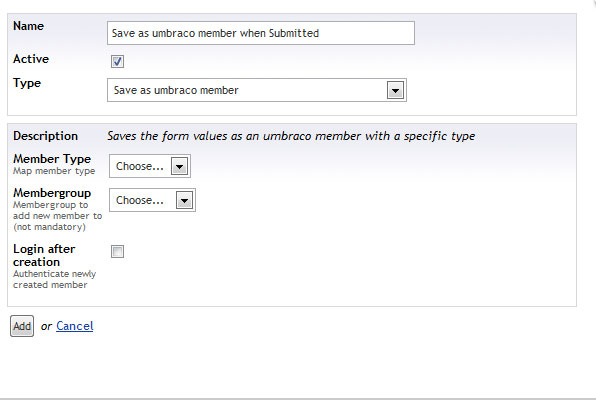This screenshot has height=400, width=596.
Task: Click the Name field label
Action: pos(29,26)
